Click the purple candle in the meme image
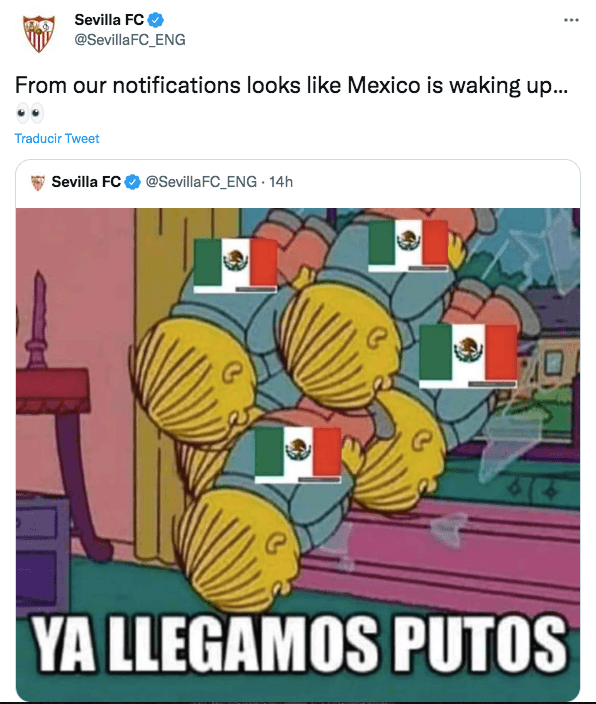This screenshot has height=704, width=596. [39, 319]
